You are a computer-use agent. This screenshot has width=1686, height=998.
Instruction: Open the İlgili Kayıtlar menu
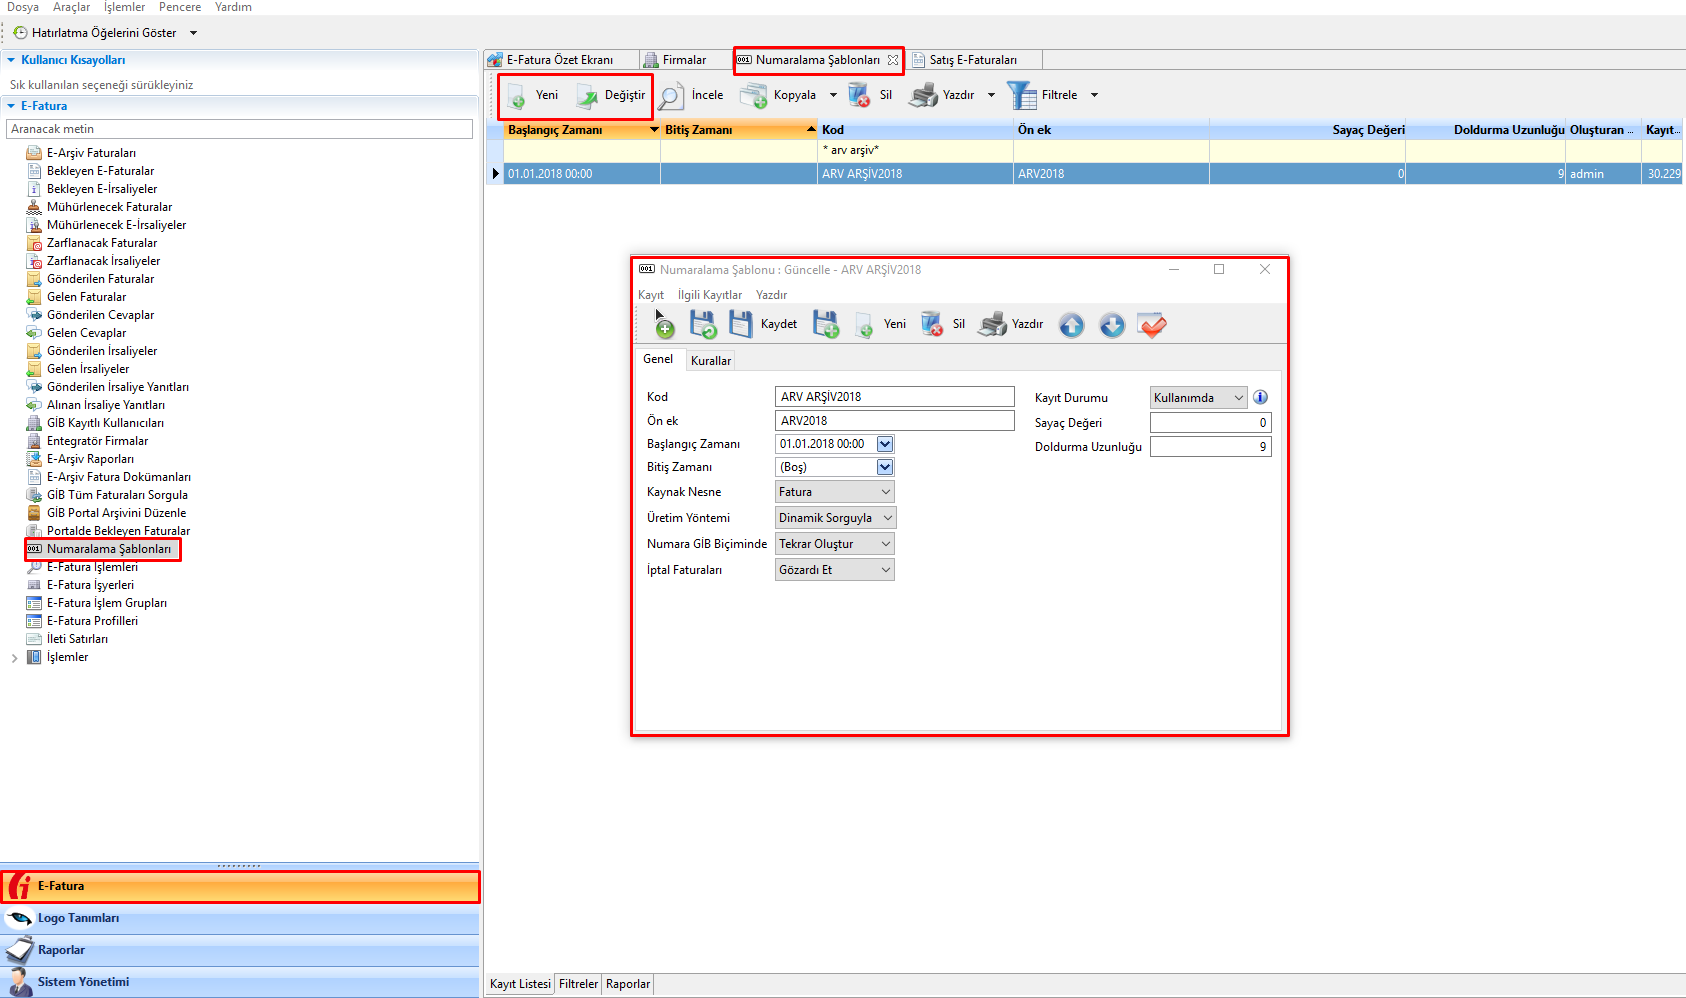[x=709, y=295]
